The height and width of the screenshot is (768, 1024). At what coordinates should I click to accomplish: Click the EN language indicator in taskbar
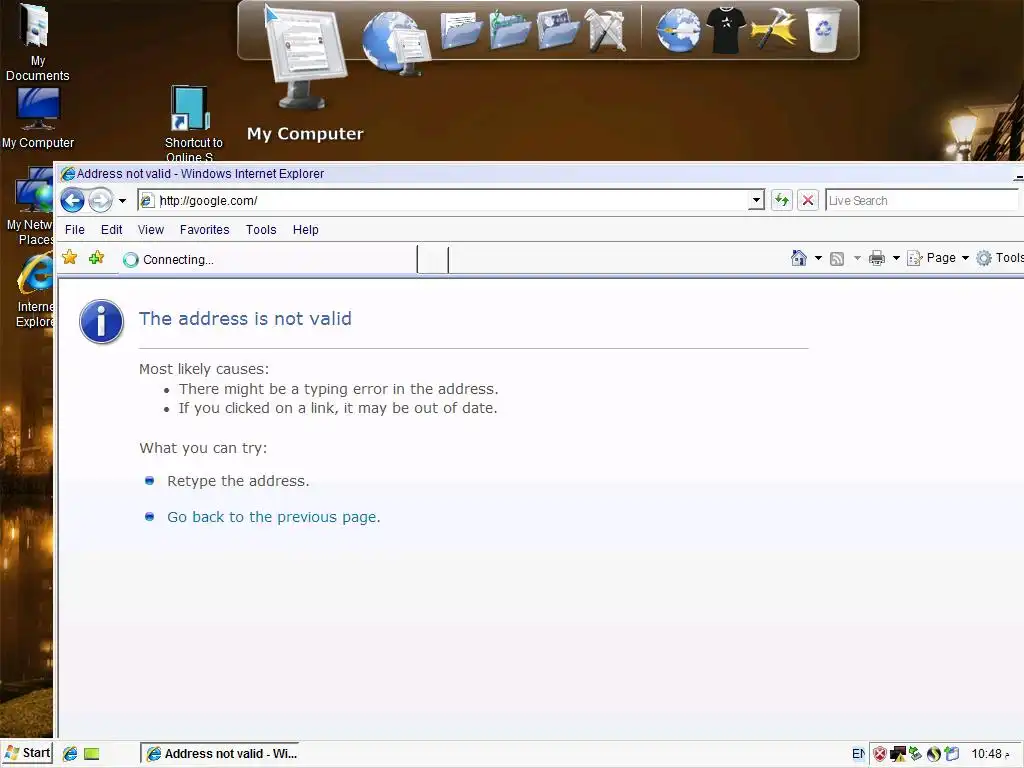pyautogui.click(x=859, y=754)
